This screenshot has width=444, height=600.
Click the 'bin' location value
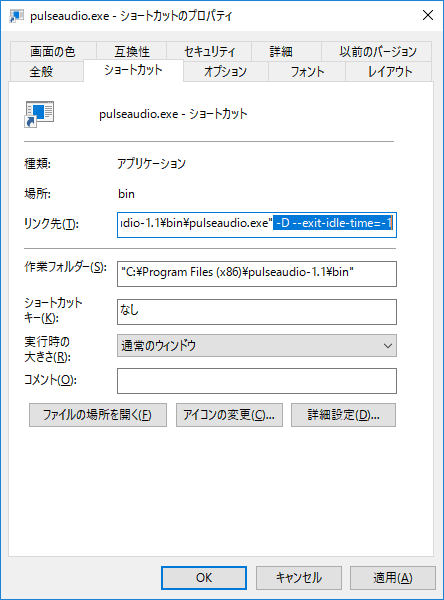[x=126, y=194]
